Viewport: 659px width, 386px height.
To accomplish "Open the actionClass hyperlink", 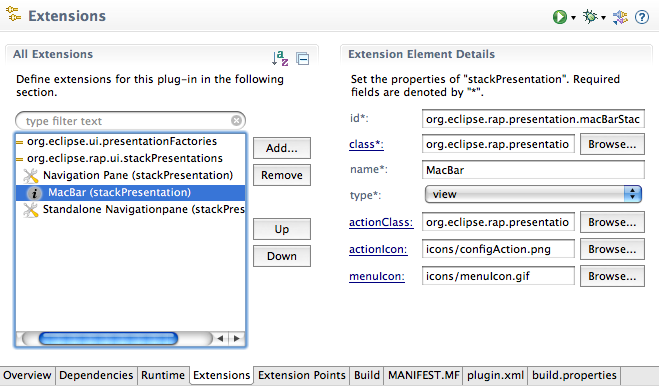I will (x=381, y=222).
